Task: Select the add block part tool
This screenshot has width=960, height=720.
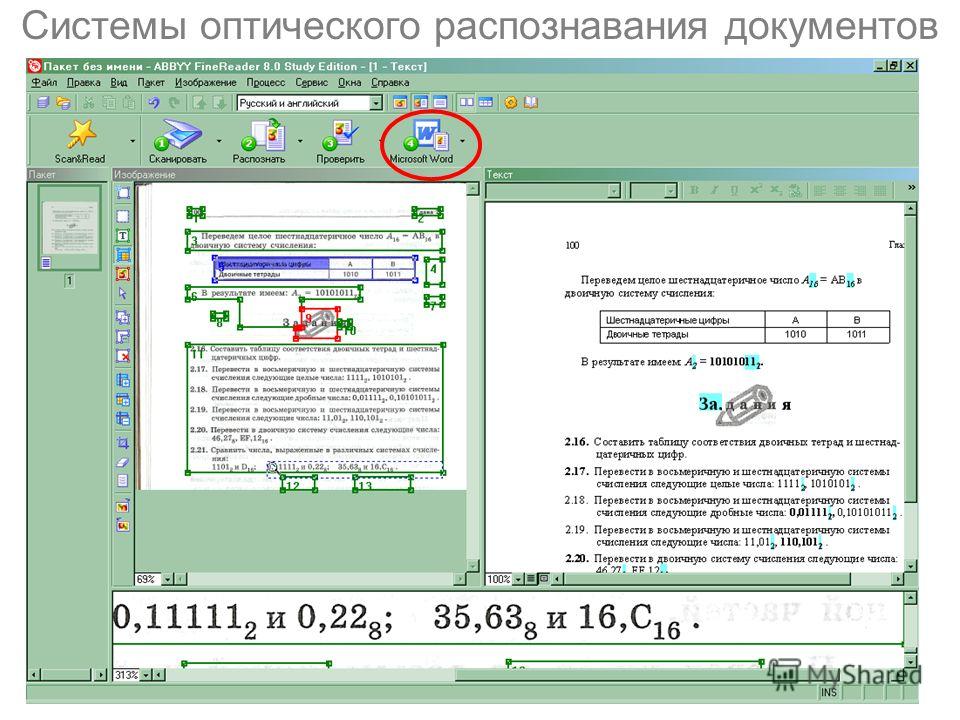Action: 123,317
